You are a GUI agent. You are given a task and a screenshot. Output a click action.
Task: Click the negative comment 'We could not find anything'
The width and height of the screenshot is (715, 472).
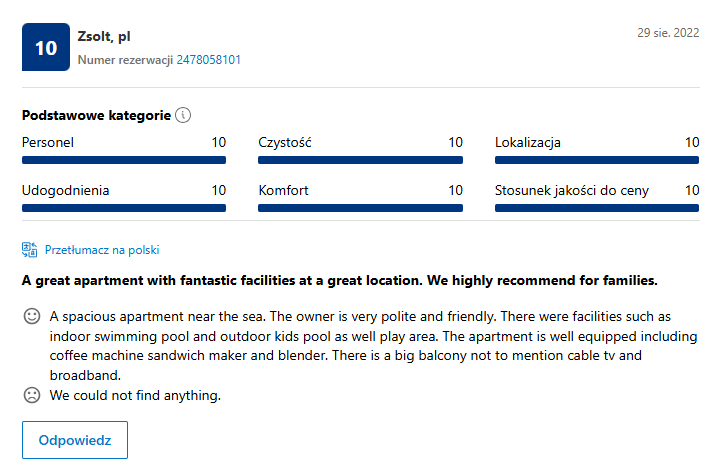134,395
